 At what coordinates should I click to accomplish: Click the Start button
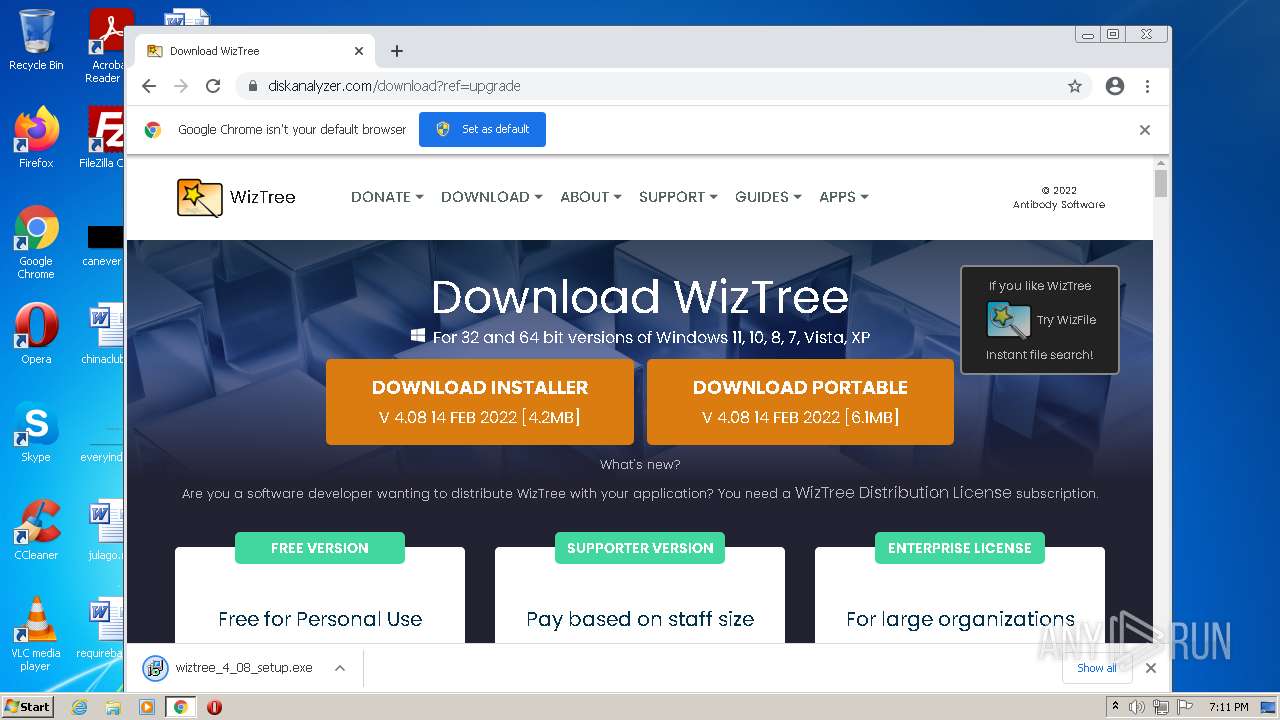27,707
